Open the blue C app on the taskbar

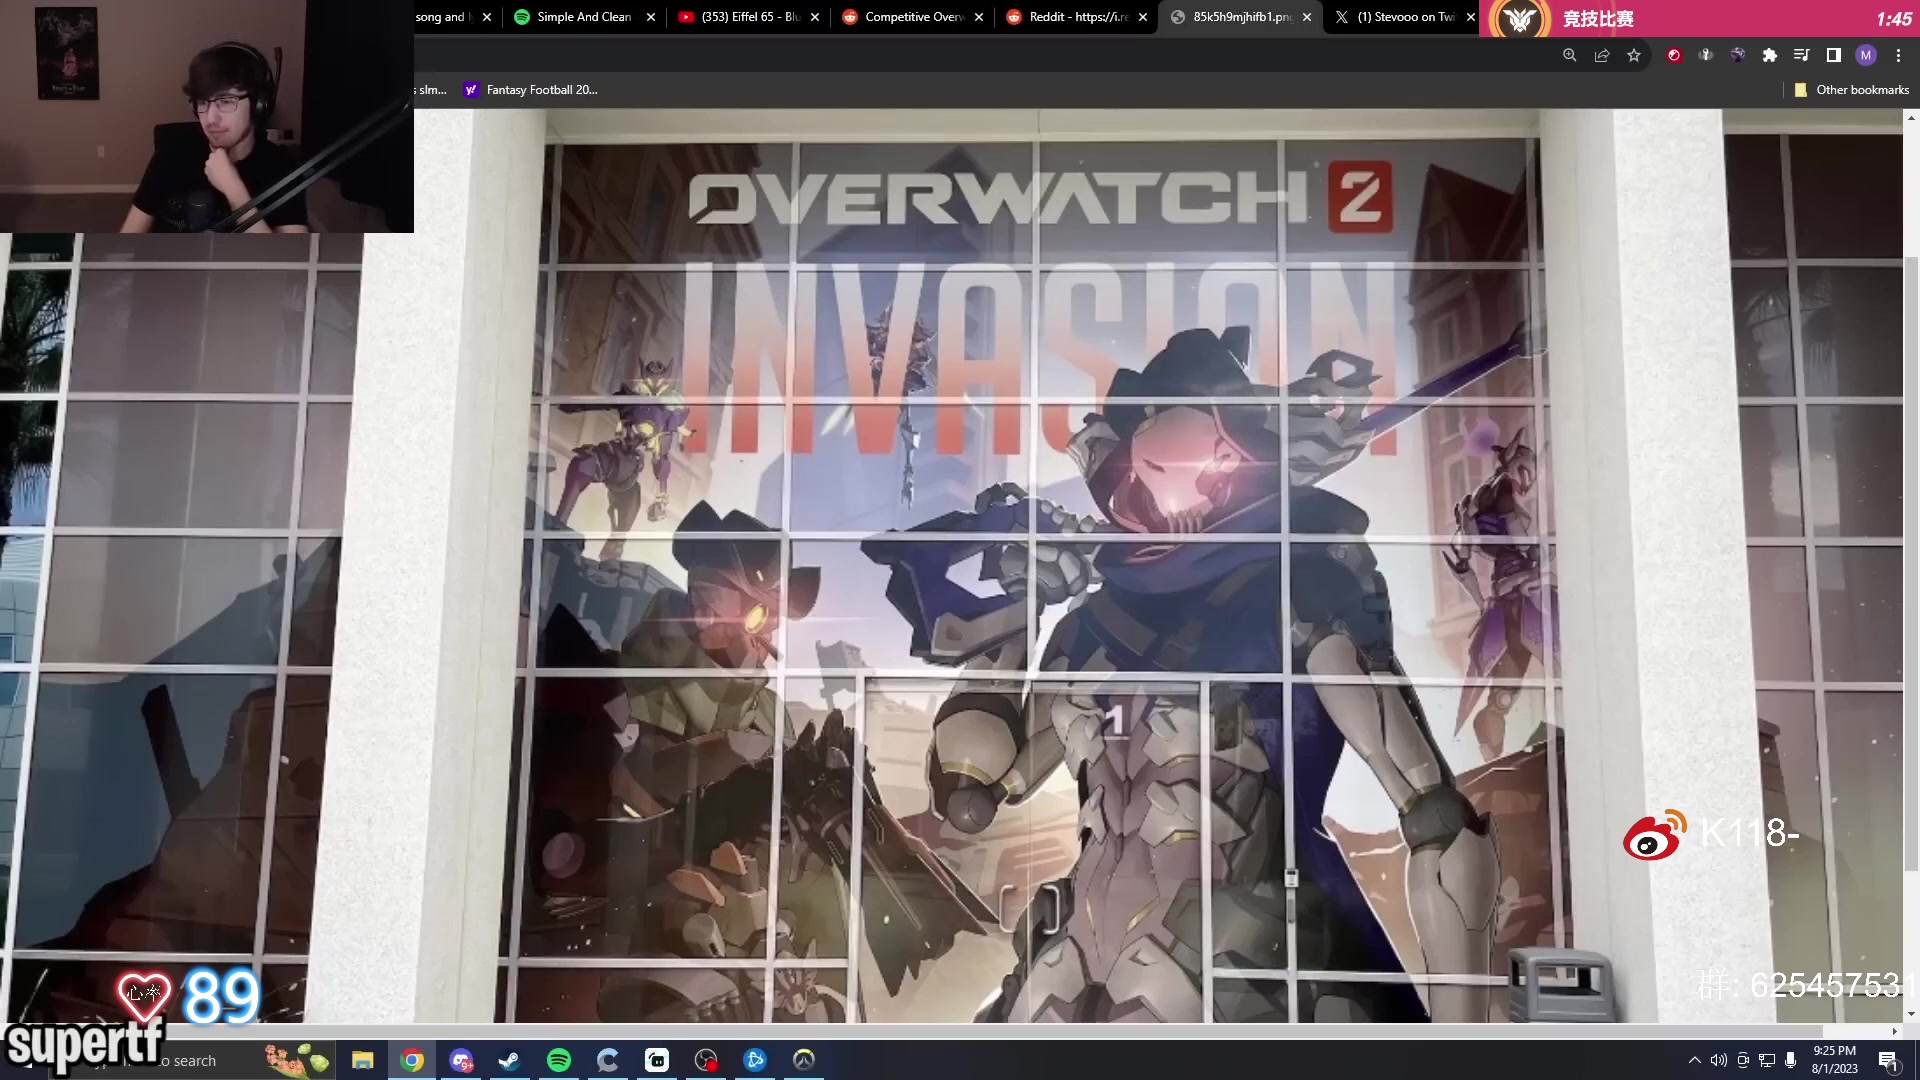[608, 1060]
